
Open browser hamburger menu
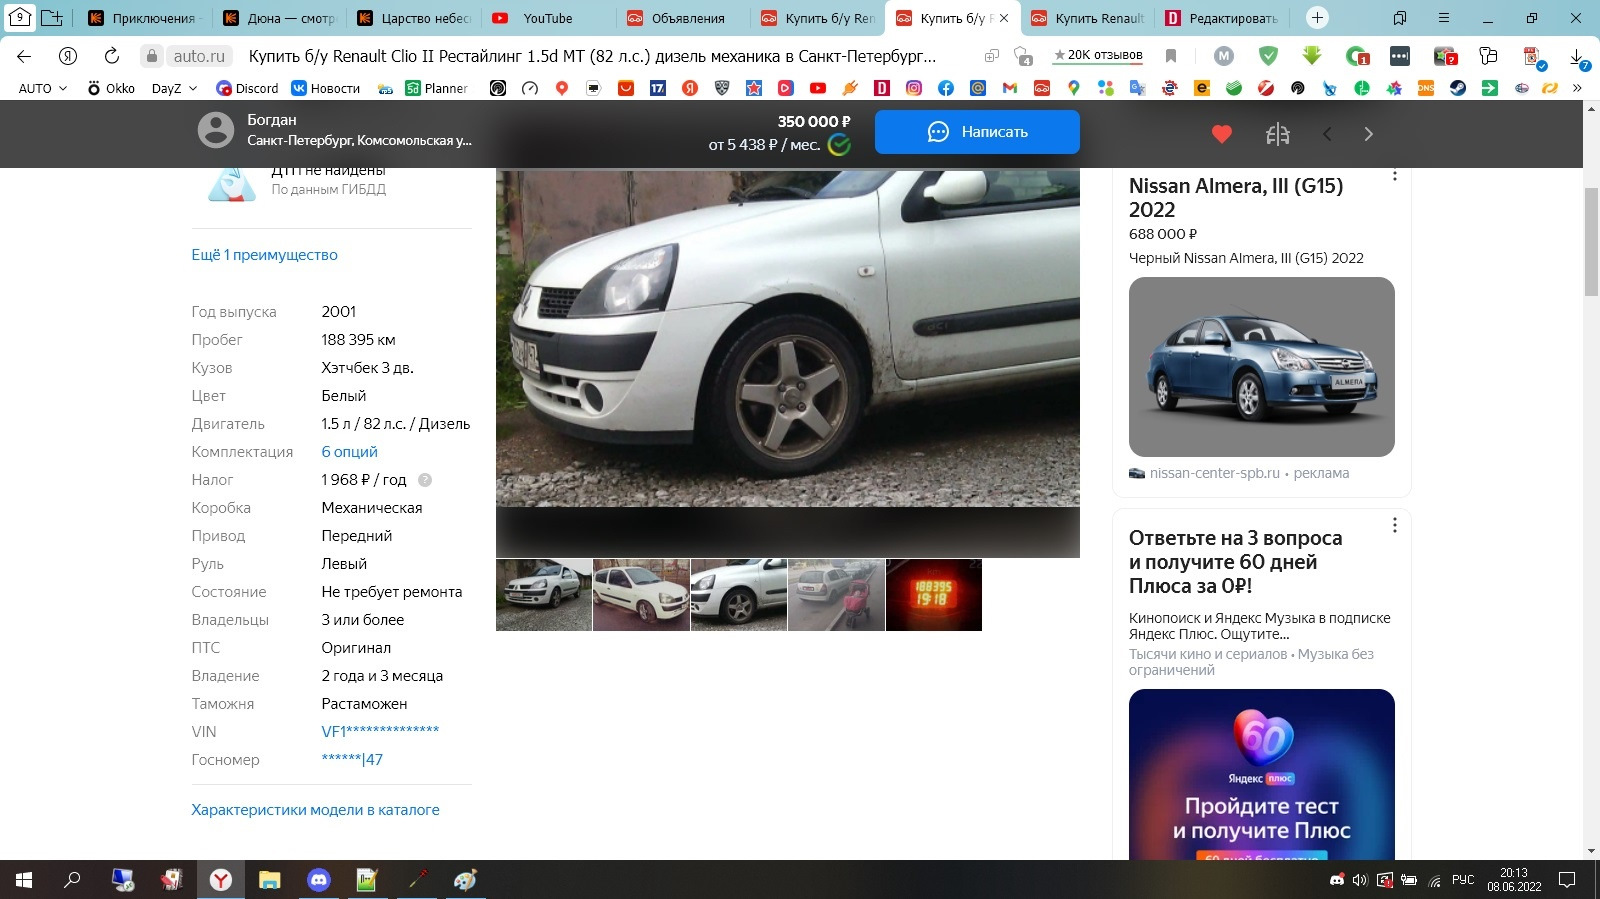pos(1444,18)
